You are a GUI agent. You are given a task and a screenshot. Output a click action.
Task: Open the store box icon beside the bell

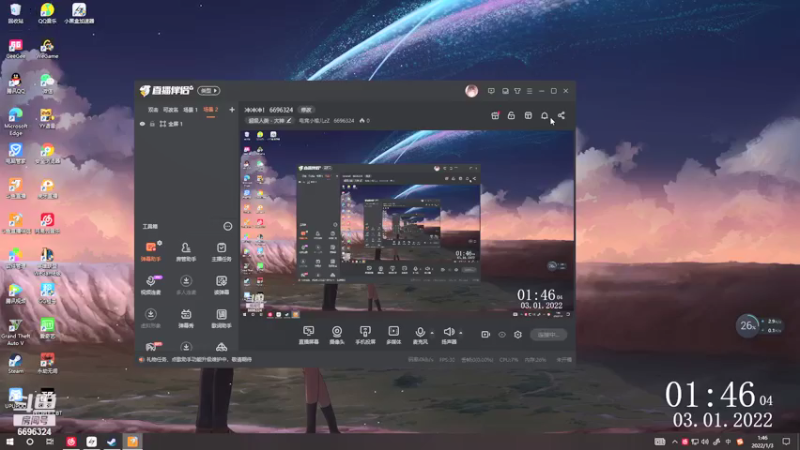[528, 116]
